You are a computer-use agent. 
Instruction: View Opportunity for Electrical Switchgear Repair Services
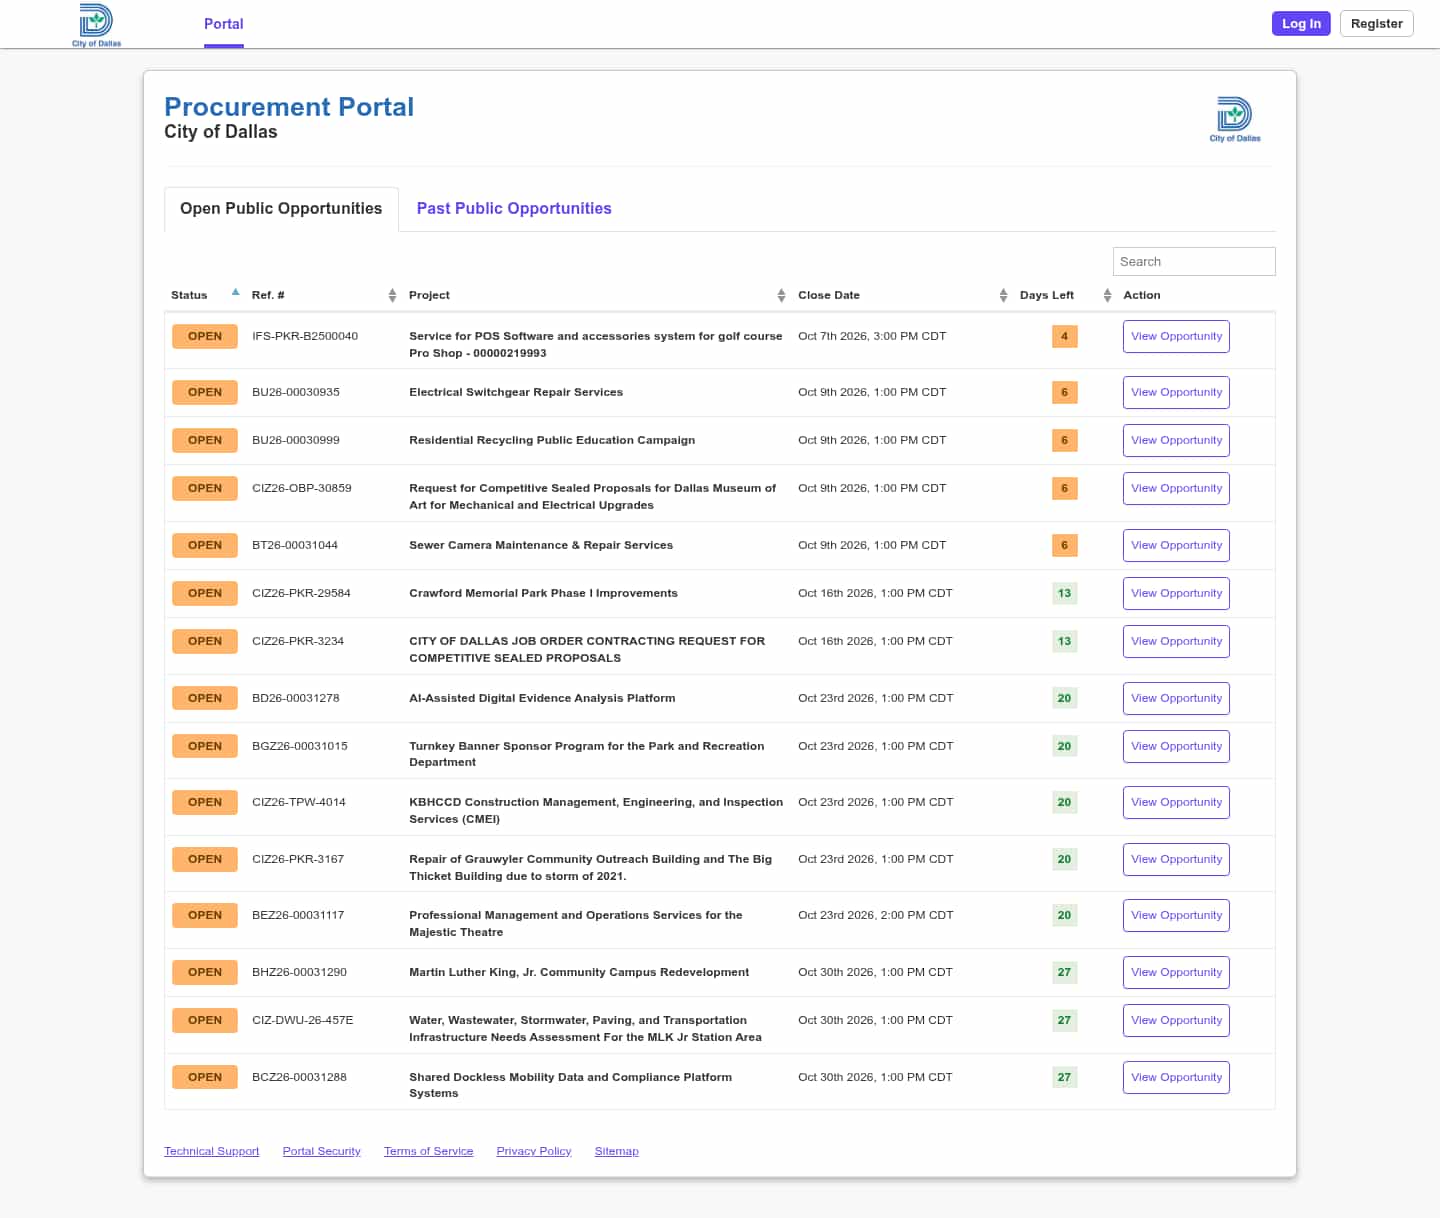pyautogui.click(x=1176, y=392)
